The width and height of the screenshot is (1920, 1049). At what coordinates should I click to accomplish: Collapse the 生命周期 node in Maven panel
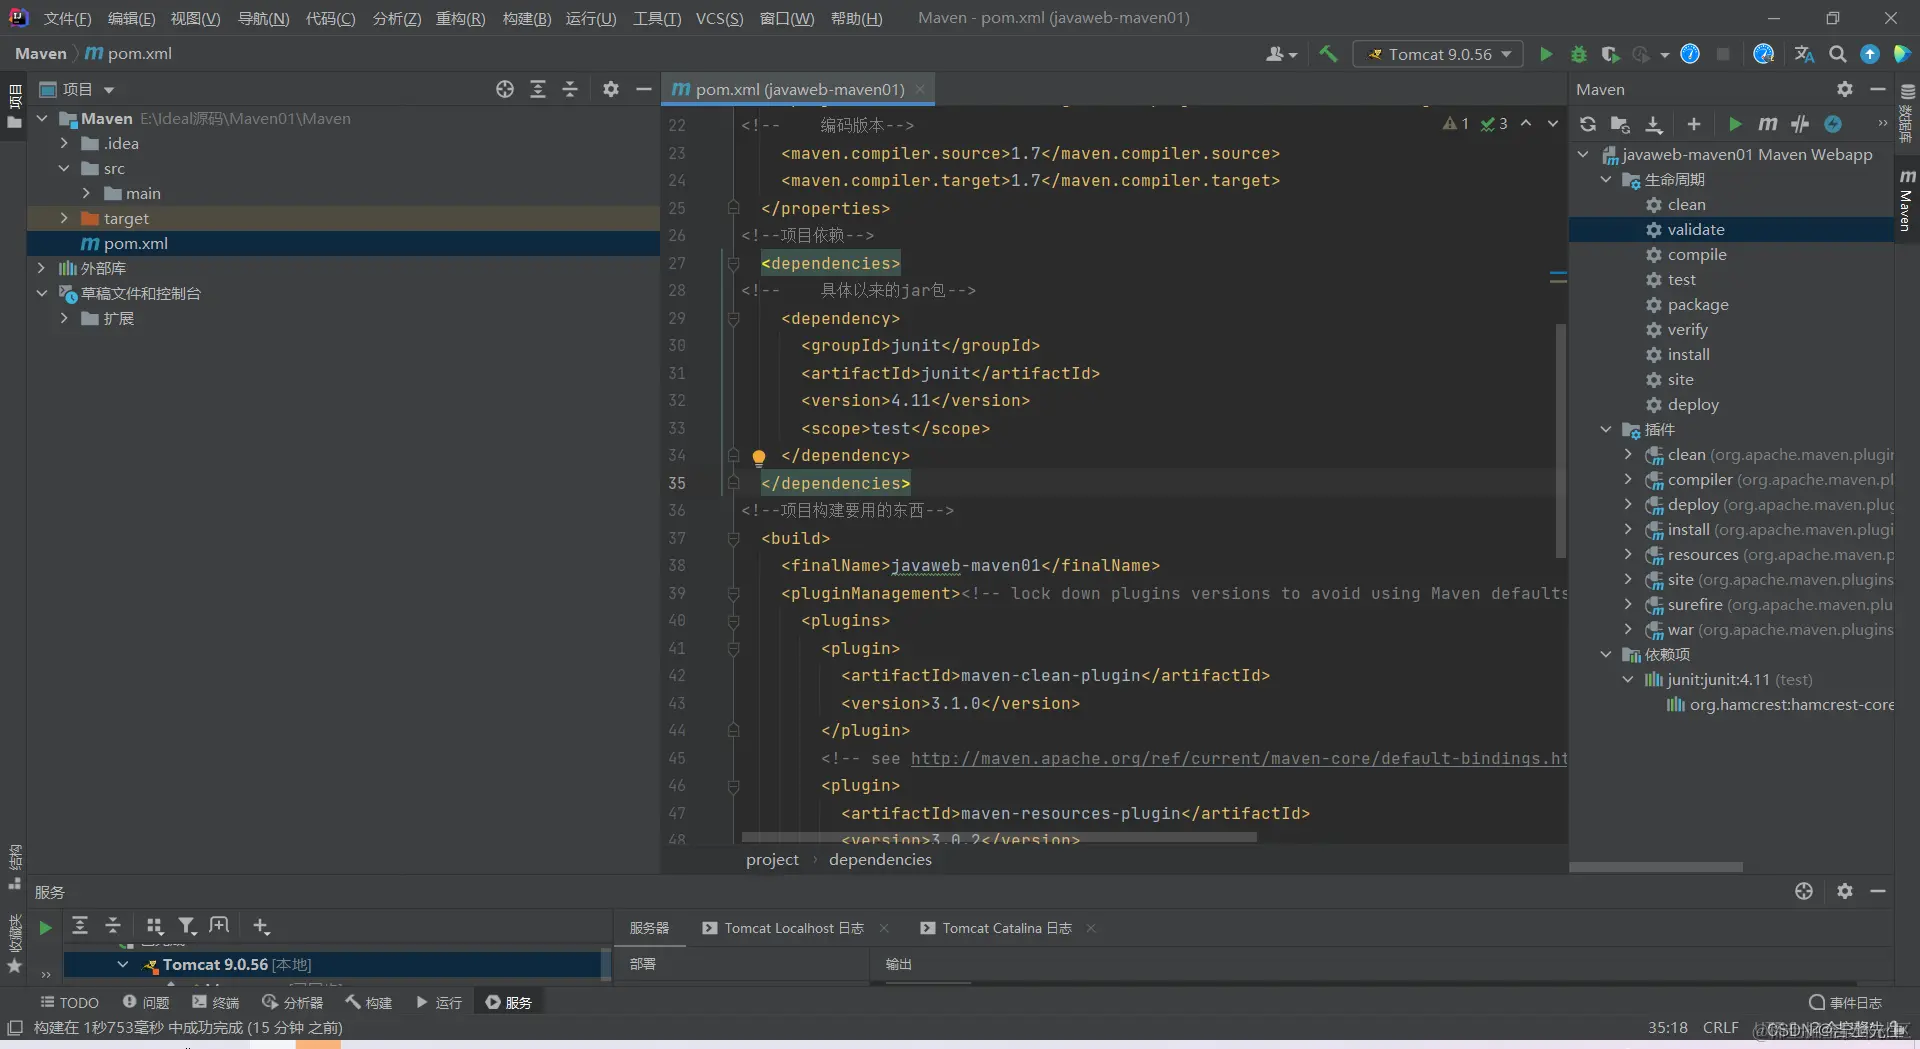click(x=1606, y=179)
